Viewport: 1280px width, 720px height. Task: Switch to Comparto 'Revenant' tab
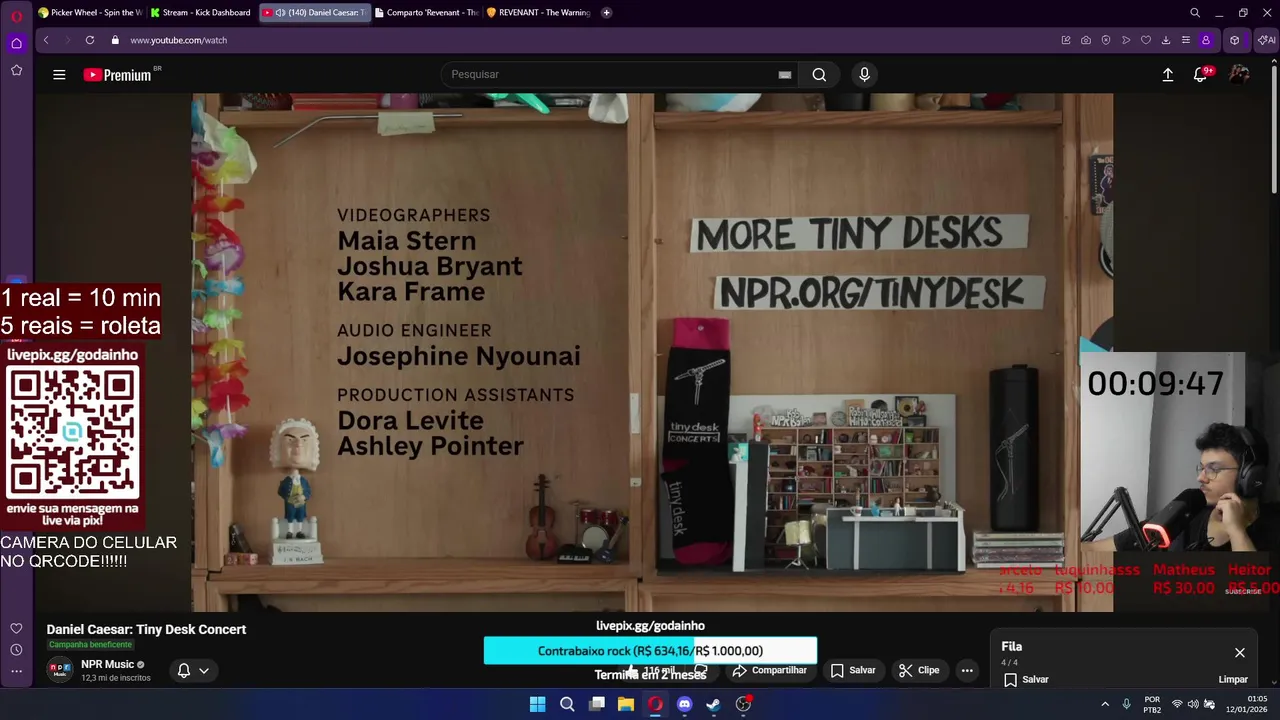coord(426,13)
